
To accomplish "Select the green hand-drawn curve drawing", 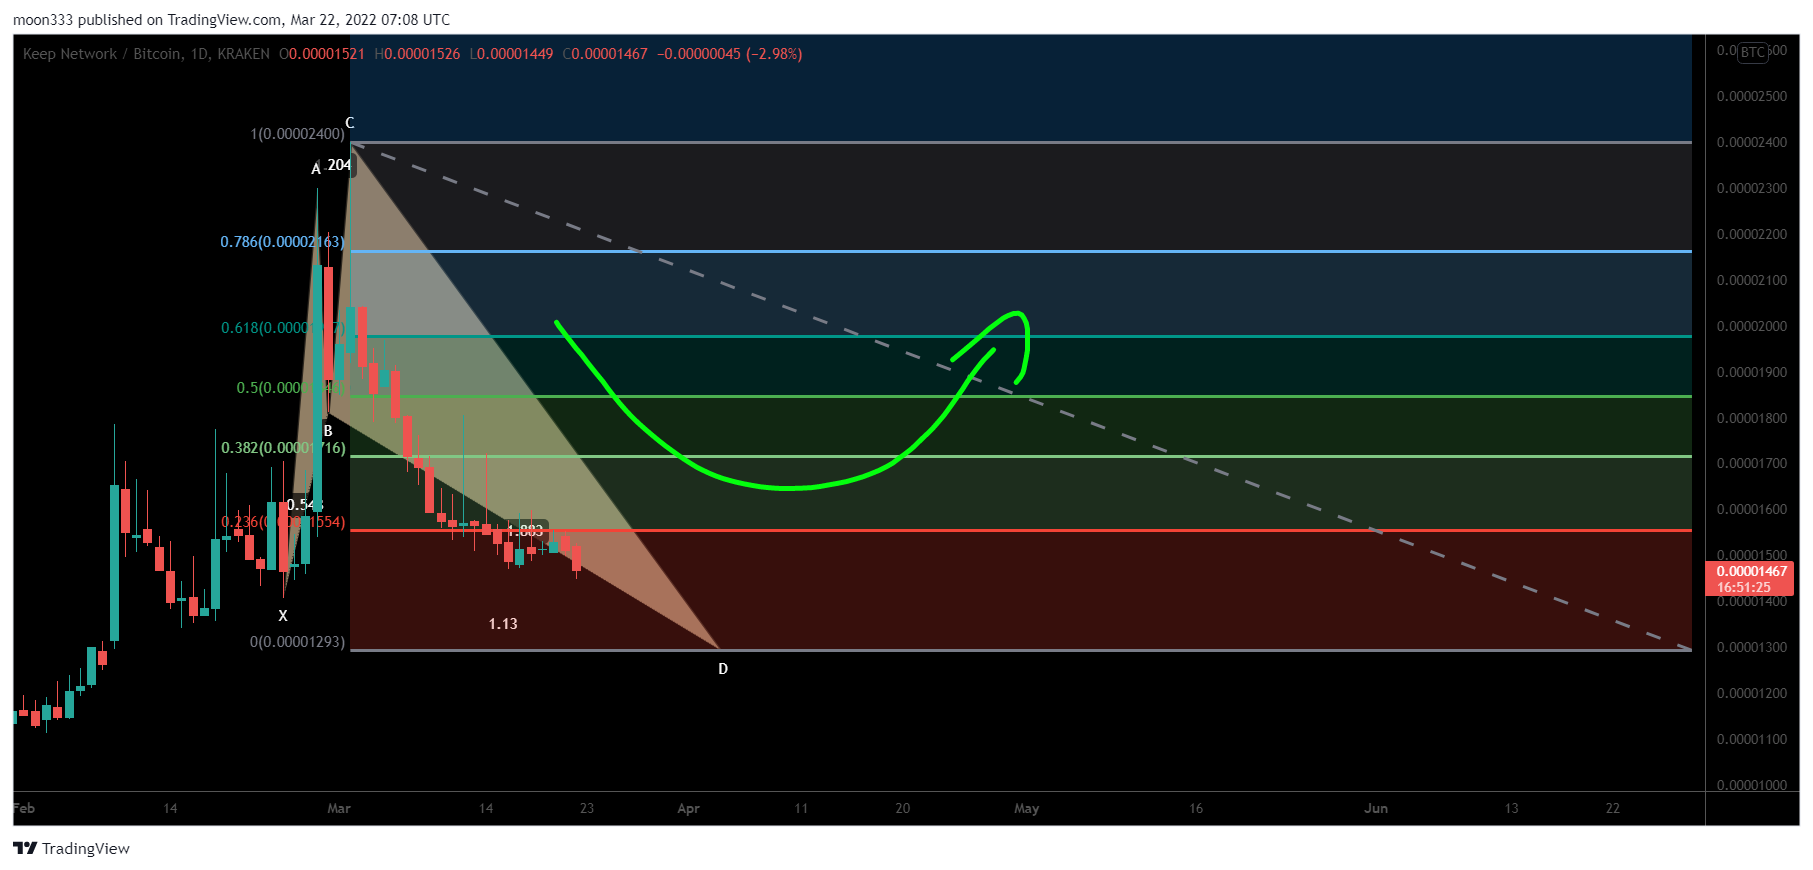I will [x=790, y=488].
